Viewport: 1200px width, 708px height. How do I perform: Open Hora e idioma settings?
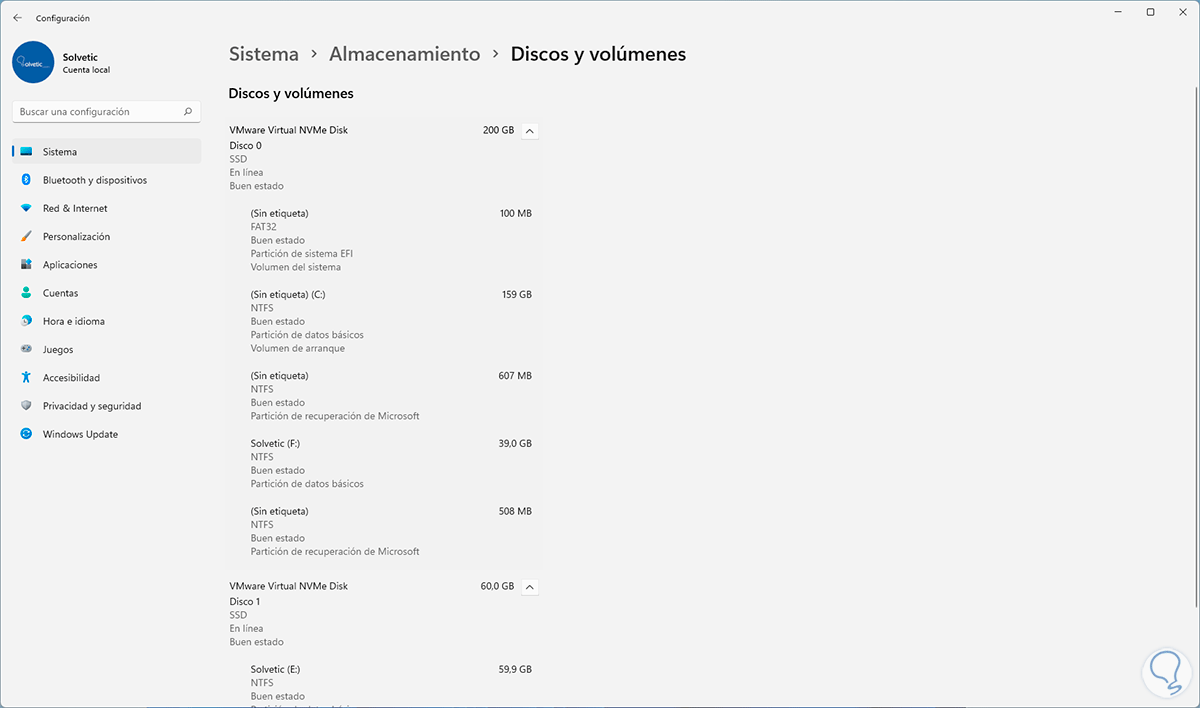(73, 321)
